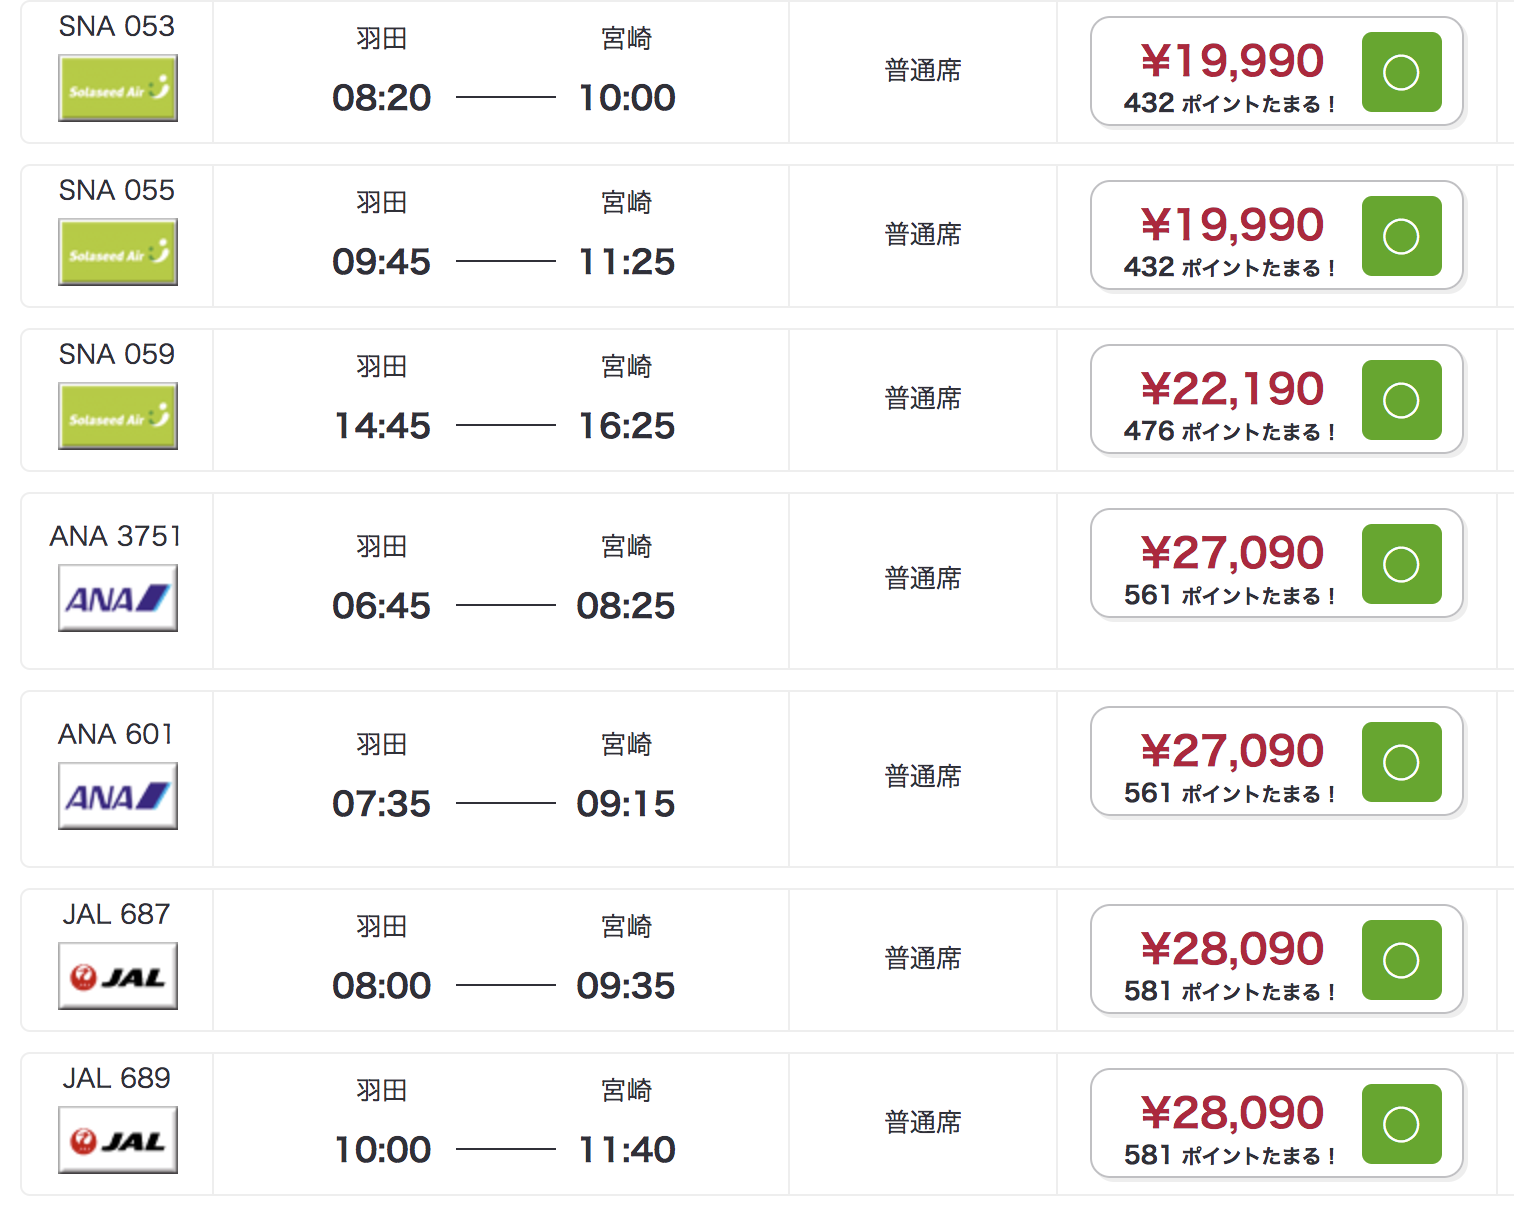Image resolution: width=1514 pixels, height=1208 pixels.
Task: Click the ¥27,090 price for the 06:45 departure
Action: point(1232,553)
